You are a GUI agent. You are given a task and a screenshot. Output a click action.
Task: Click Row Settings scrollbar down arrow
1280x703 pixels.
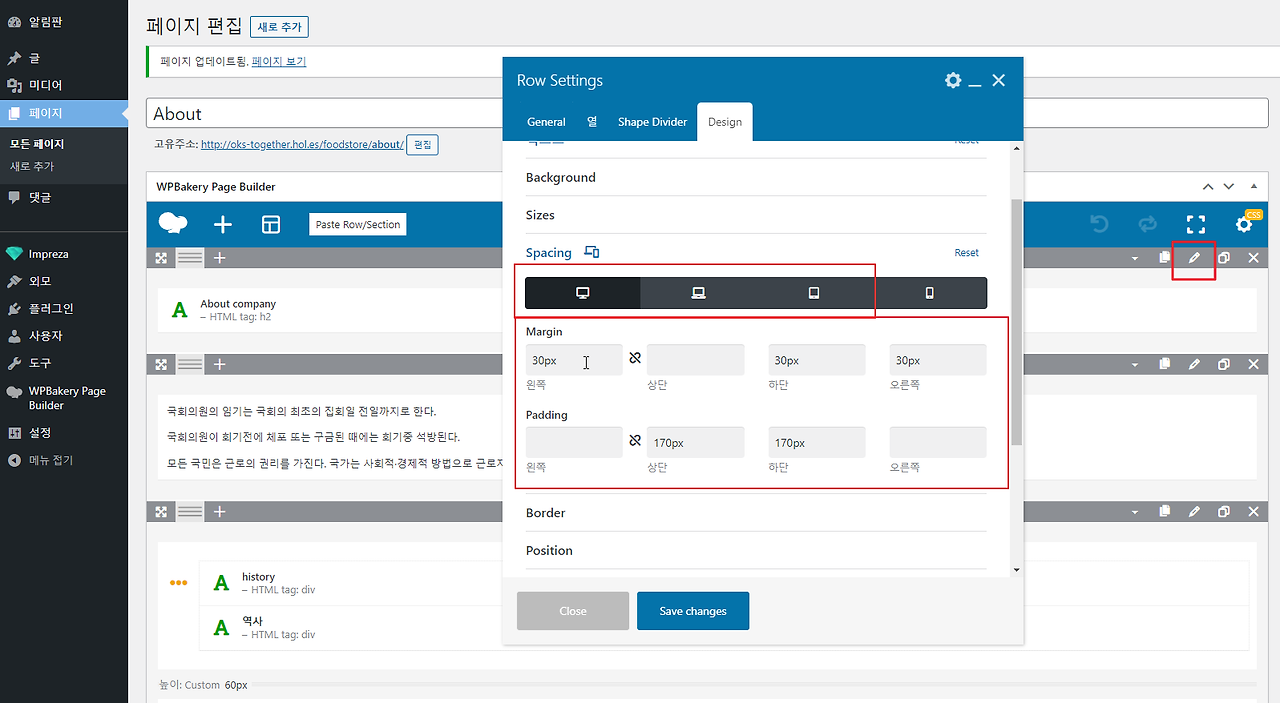coord(1017,569)
